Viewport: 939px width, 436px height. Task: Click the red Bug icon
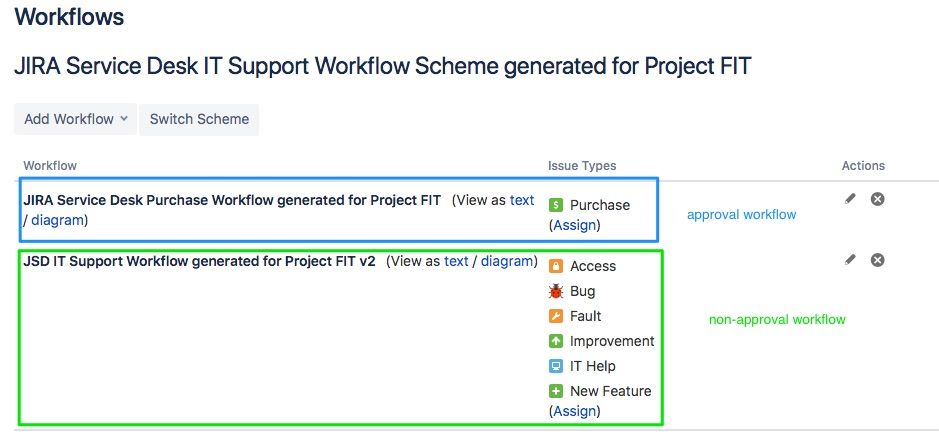[556, 291]
